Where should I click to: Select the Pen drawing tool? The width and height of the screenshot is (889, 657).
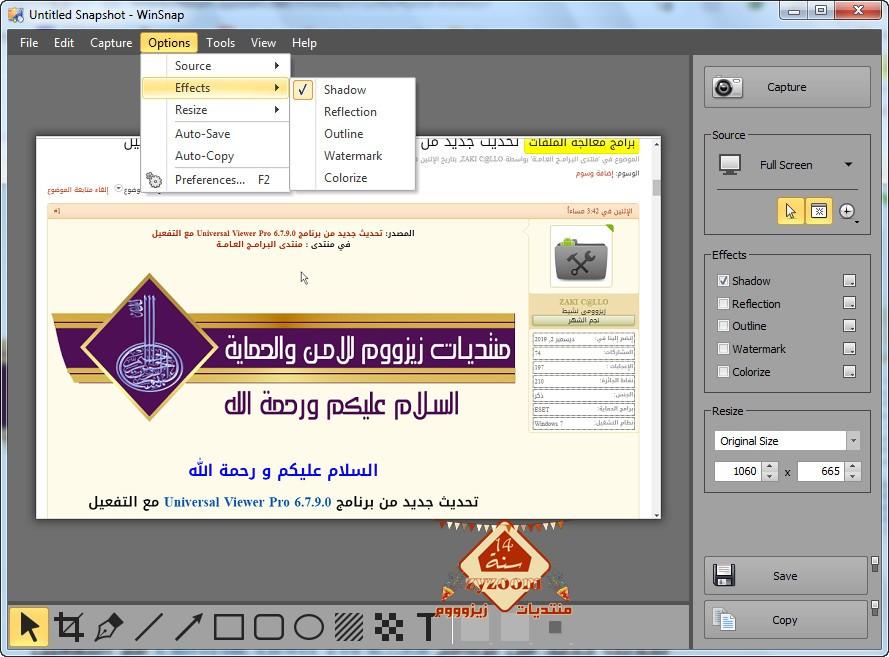(109, 627)
